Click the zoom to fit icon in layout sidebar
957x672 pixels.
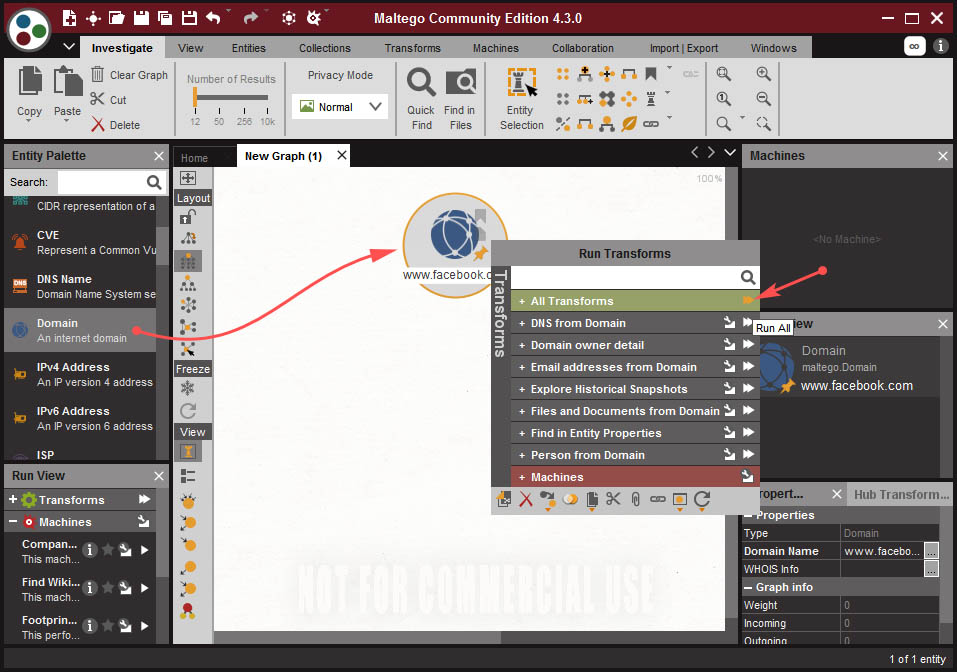(x=188, y=178)
